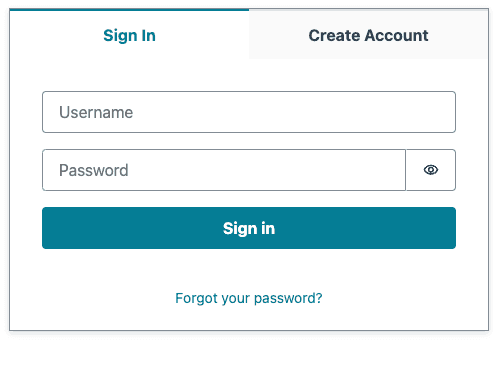The width and height of the screenshot is (497, 375).
Task: Reveal typed password with eye button
Action: [431, 170]
